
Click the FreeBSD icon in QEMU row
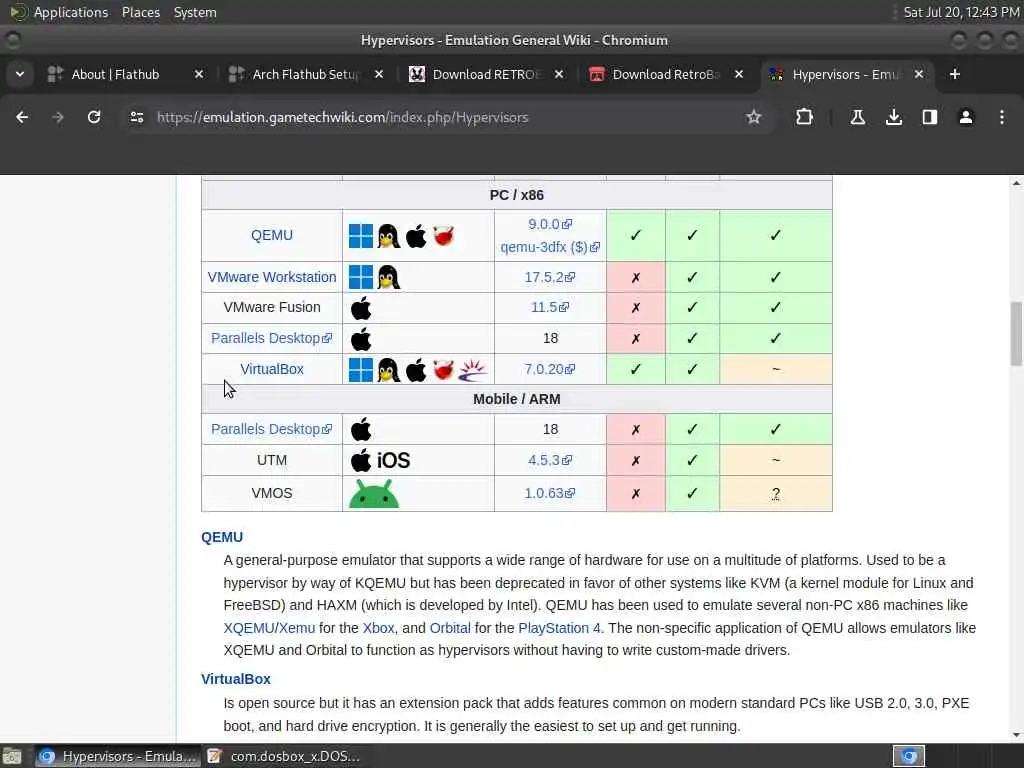[x=443, y=236]
